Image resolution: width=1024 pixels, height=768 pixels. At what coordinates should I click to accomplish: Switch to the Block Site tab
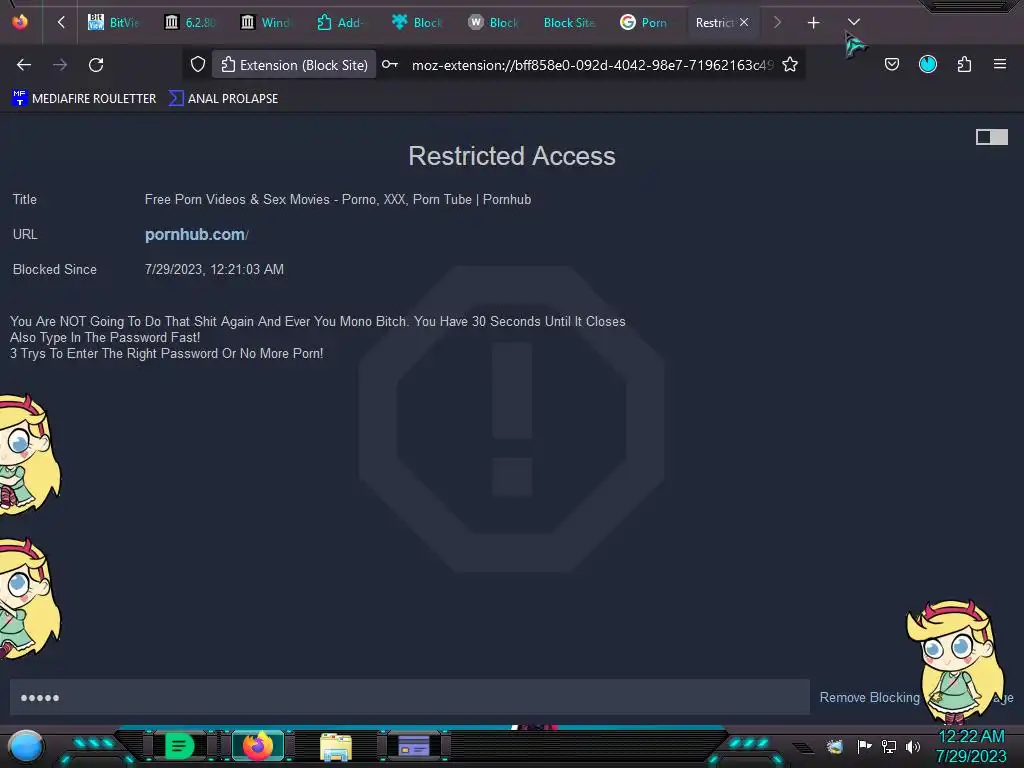(x=569, y=22)
